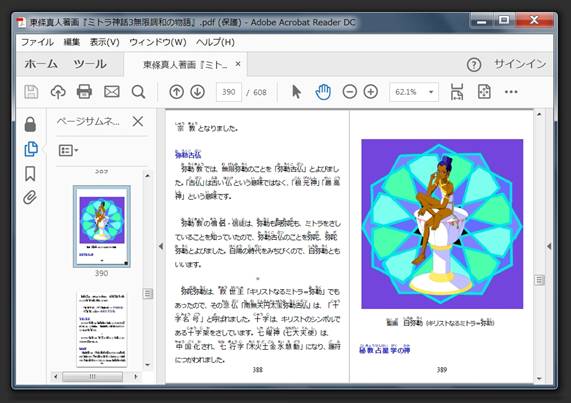Click thumbnail horizontal scroll right arrow
Viewport: 571px width, 403px height.
pyautogui.click(x=136, y=376)
